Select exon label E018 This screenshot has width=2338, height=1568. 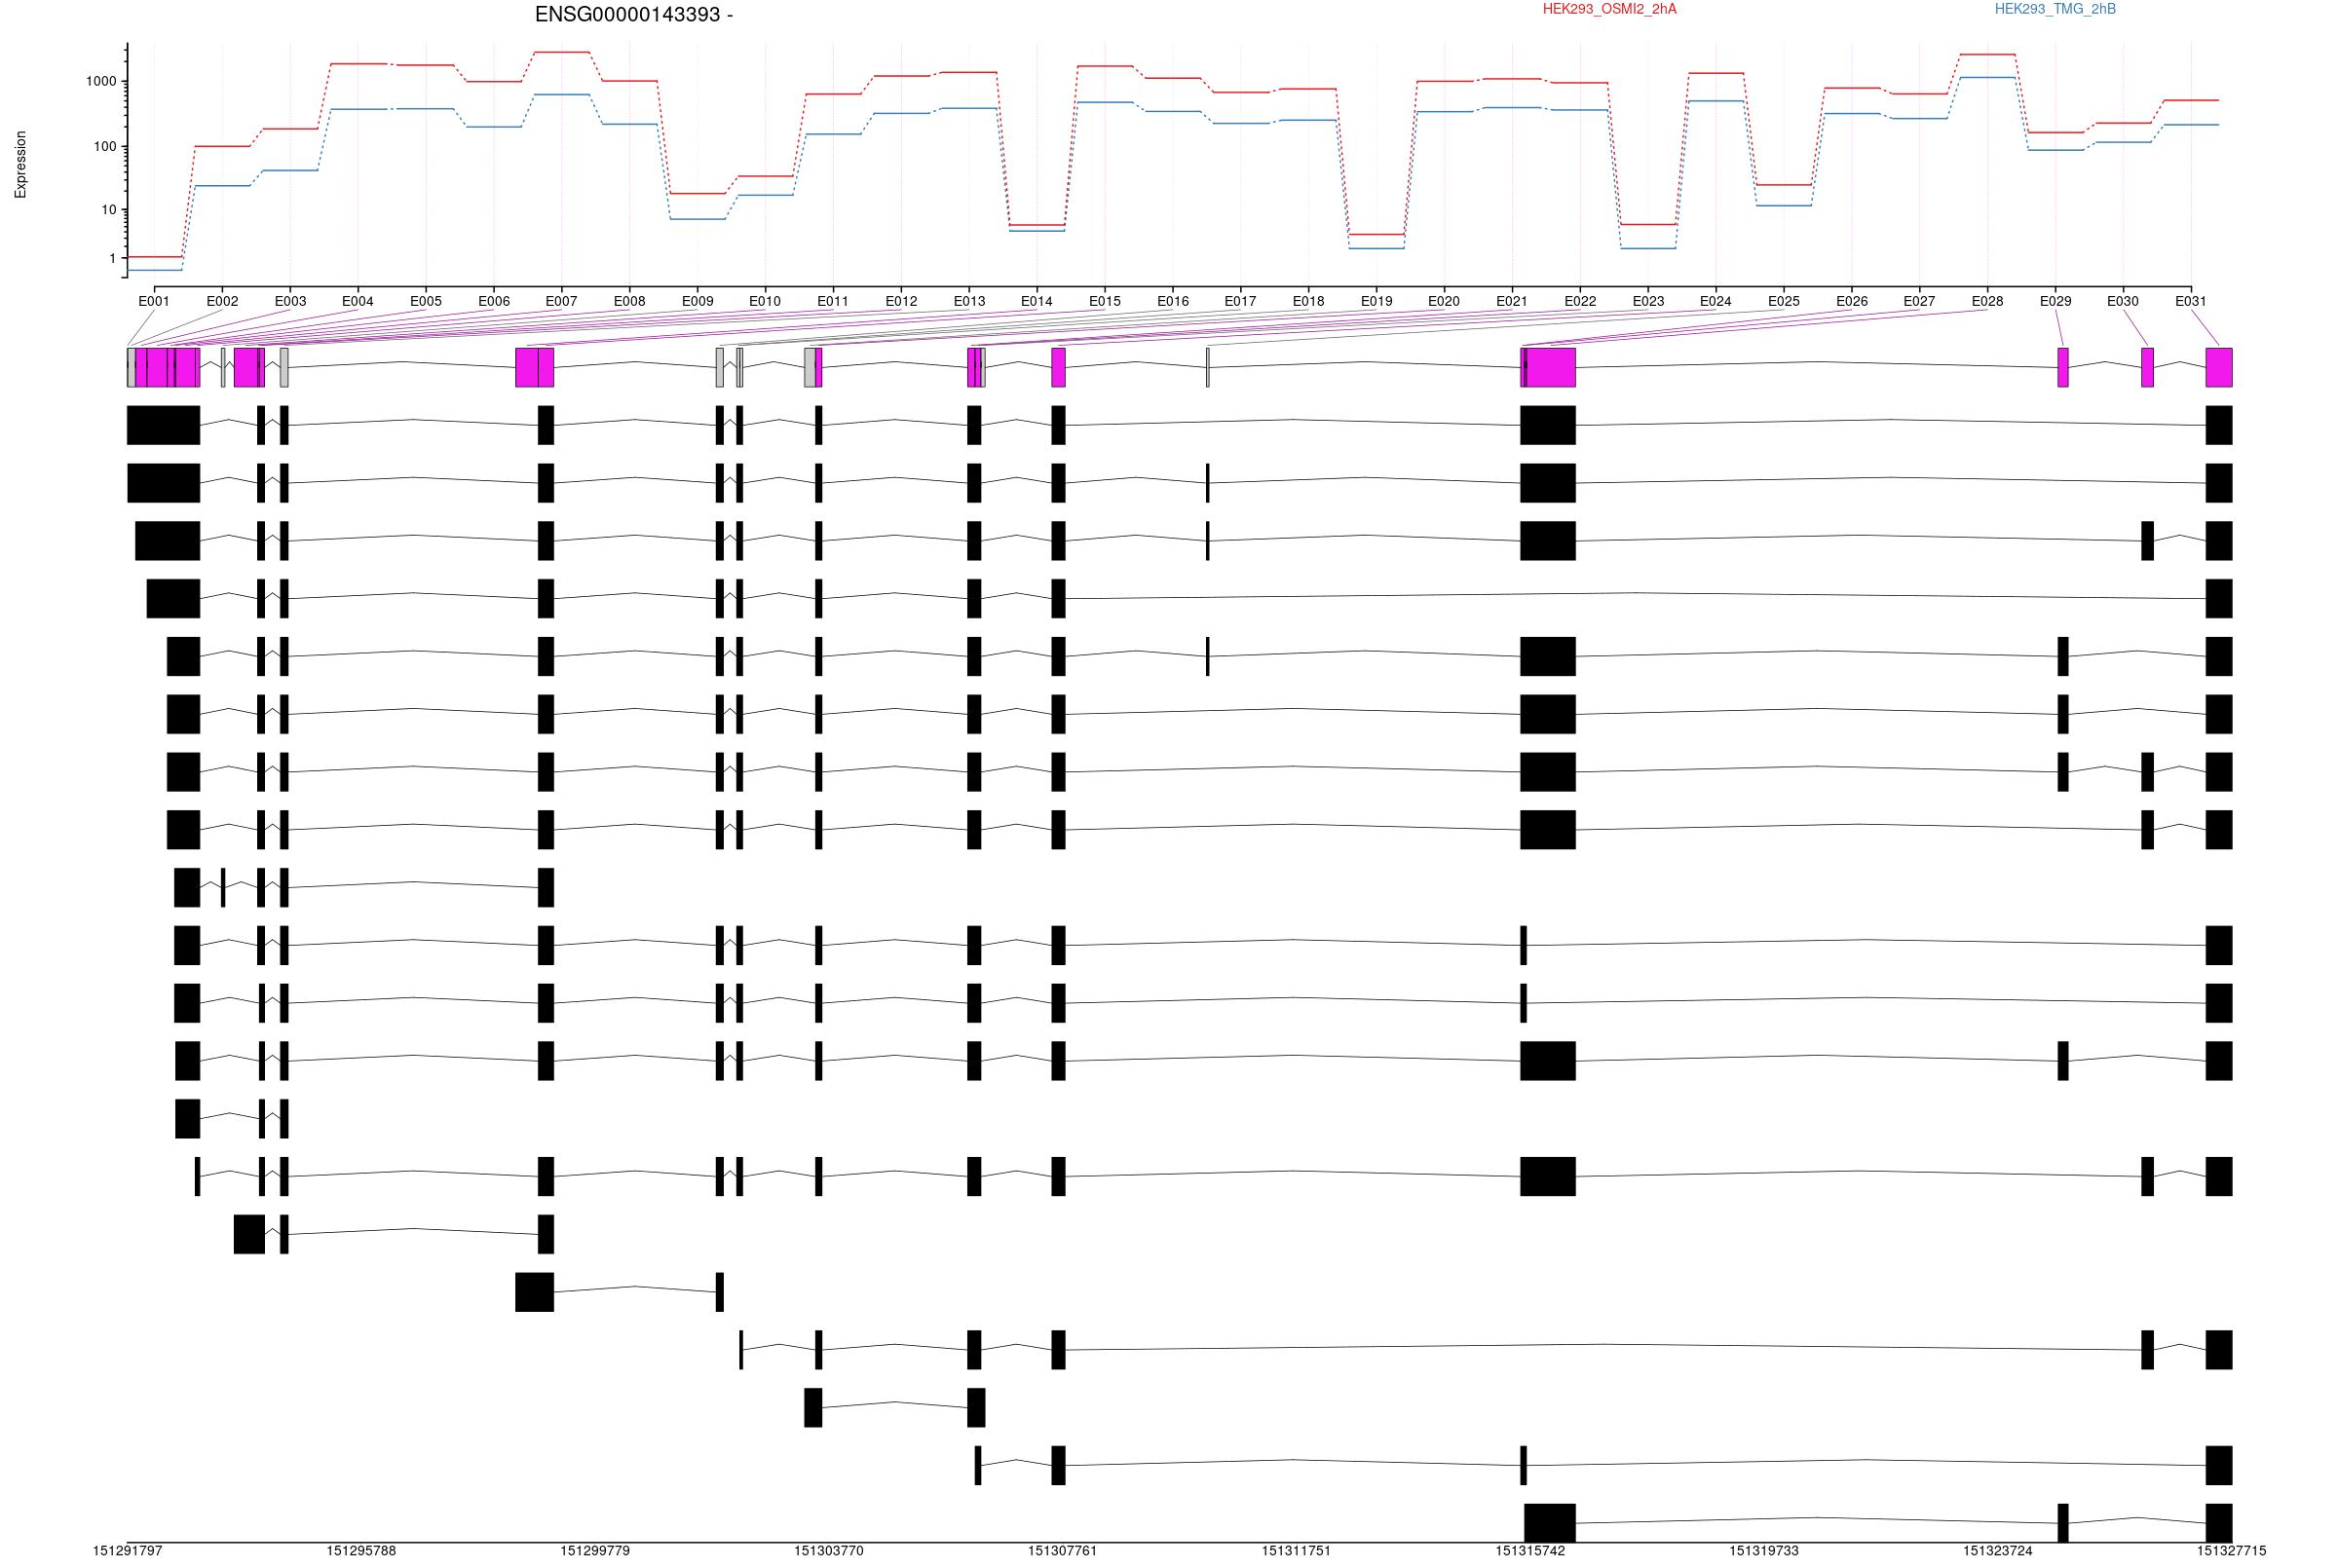pos(1308,301)
